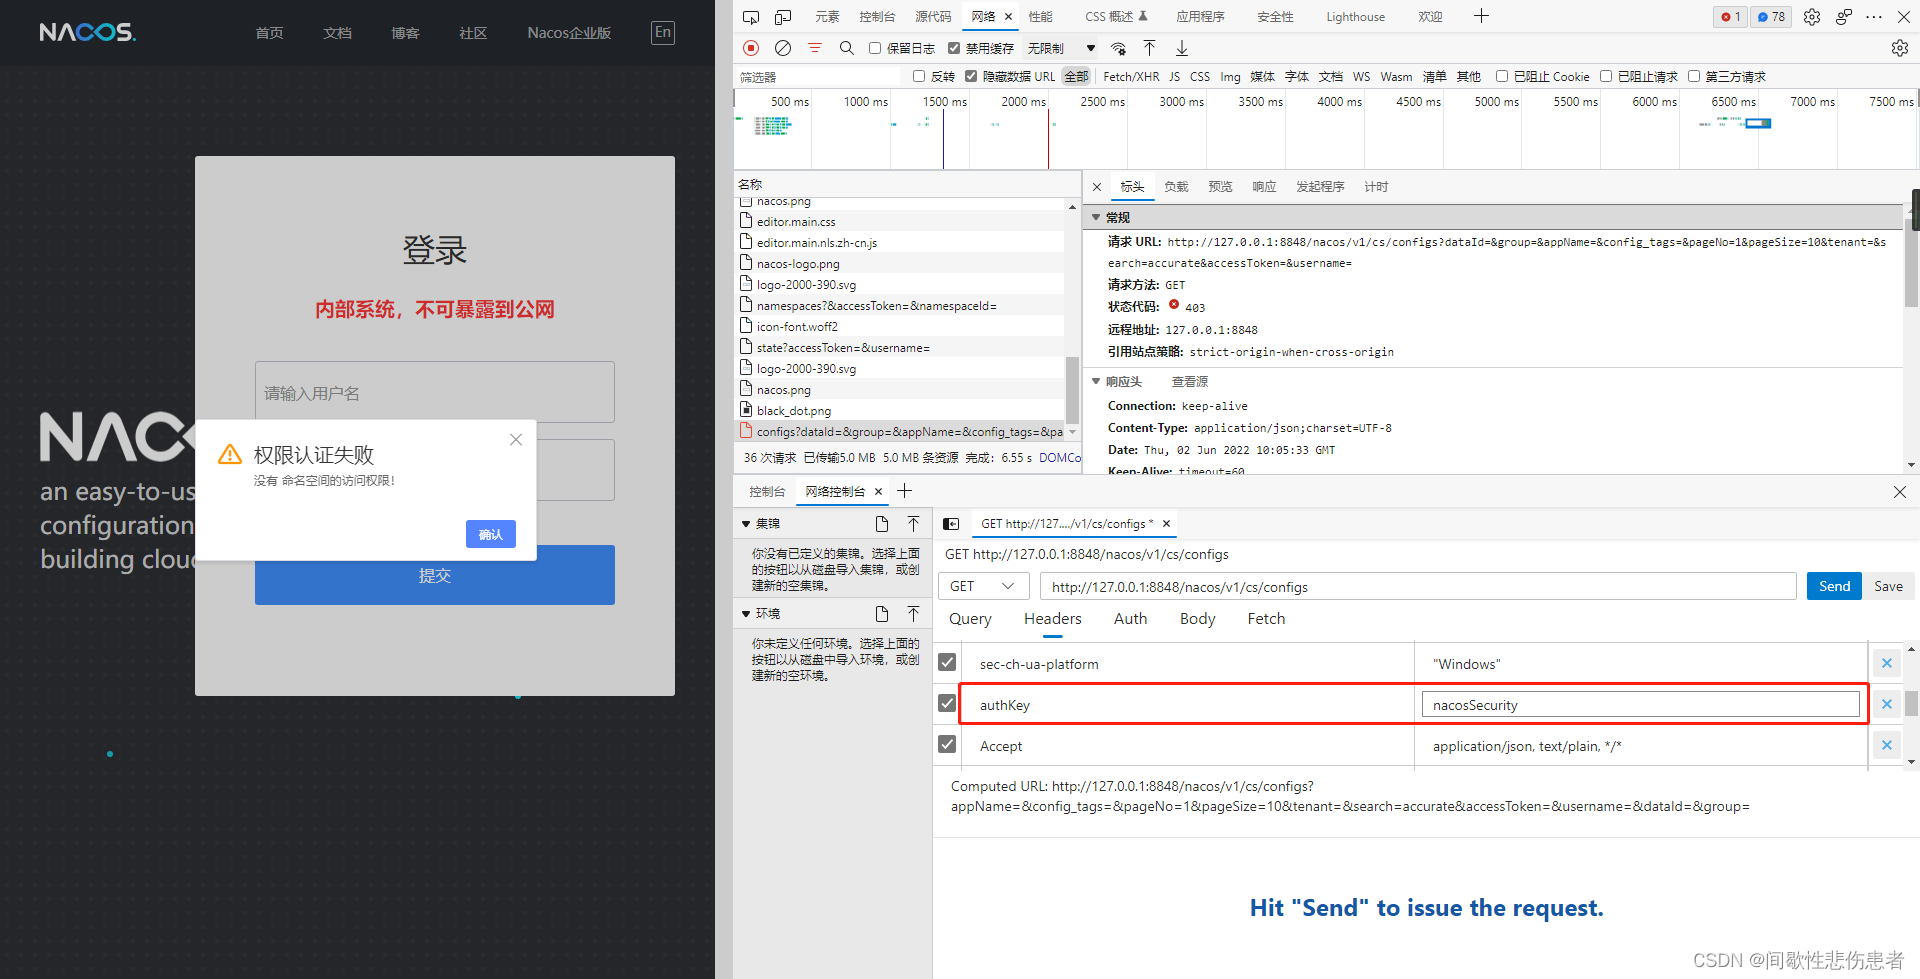Delete the Accept header row

tap(1886, 745)
